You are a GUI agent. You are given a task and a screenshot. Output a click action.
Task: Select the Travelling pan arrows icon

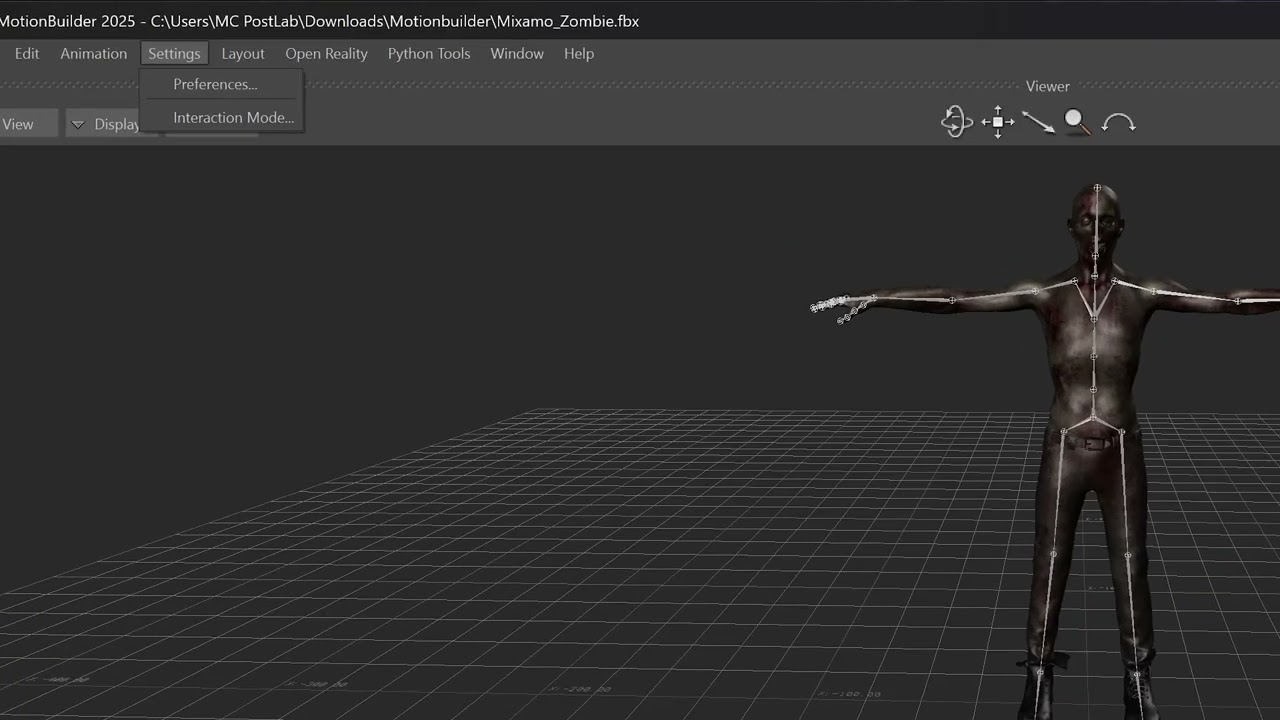coord(998,122)
